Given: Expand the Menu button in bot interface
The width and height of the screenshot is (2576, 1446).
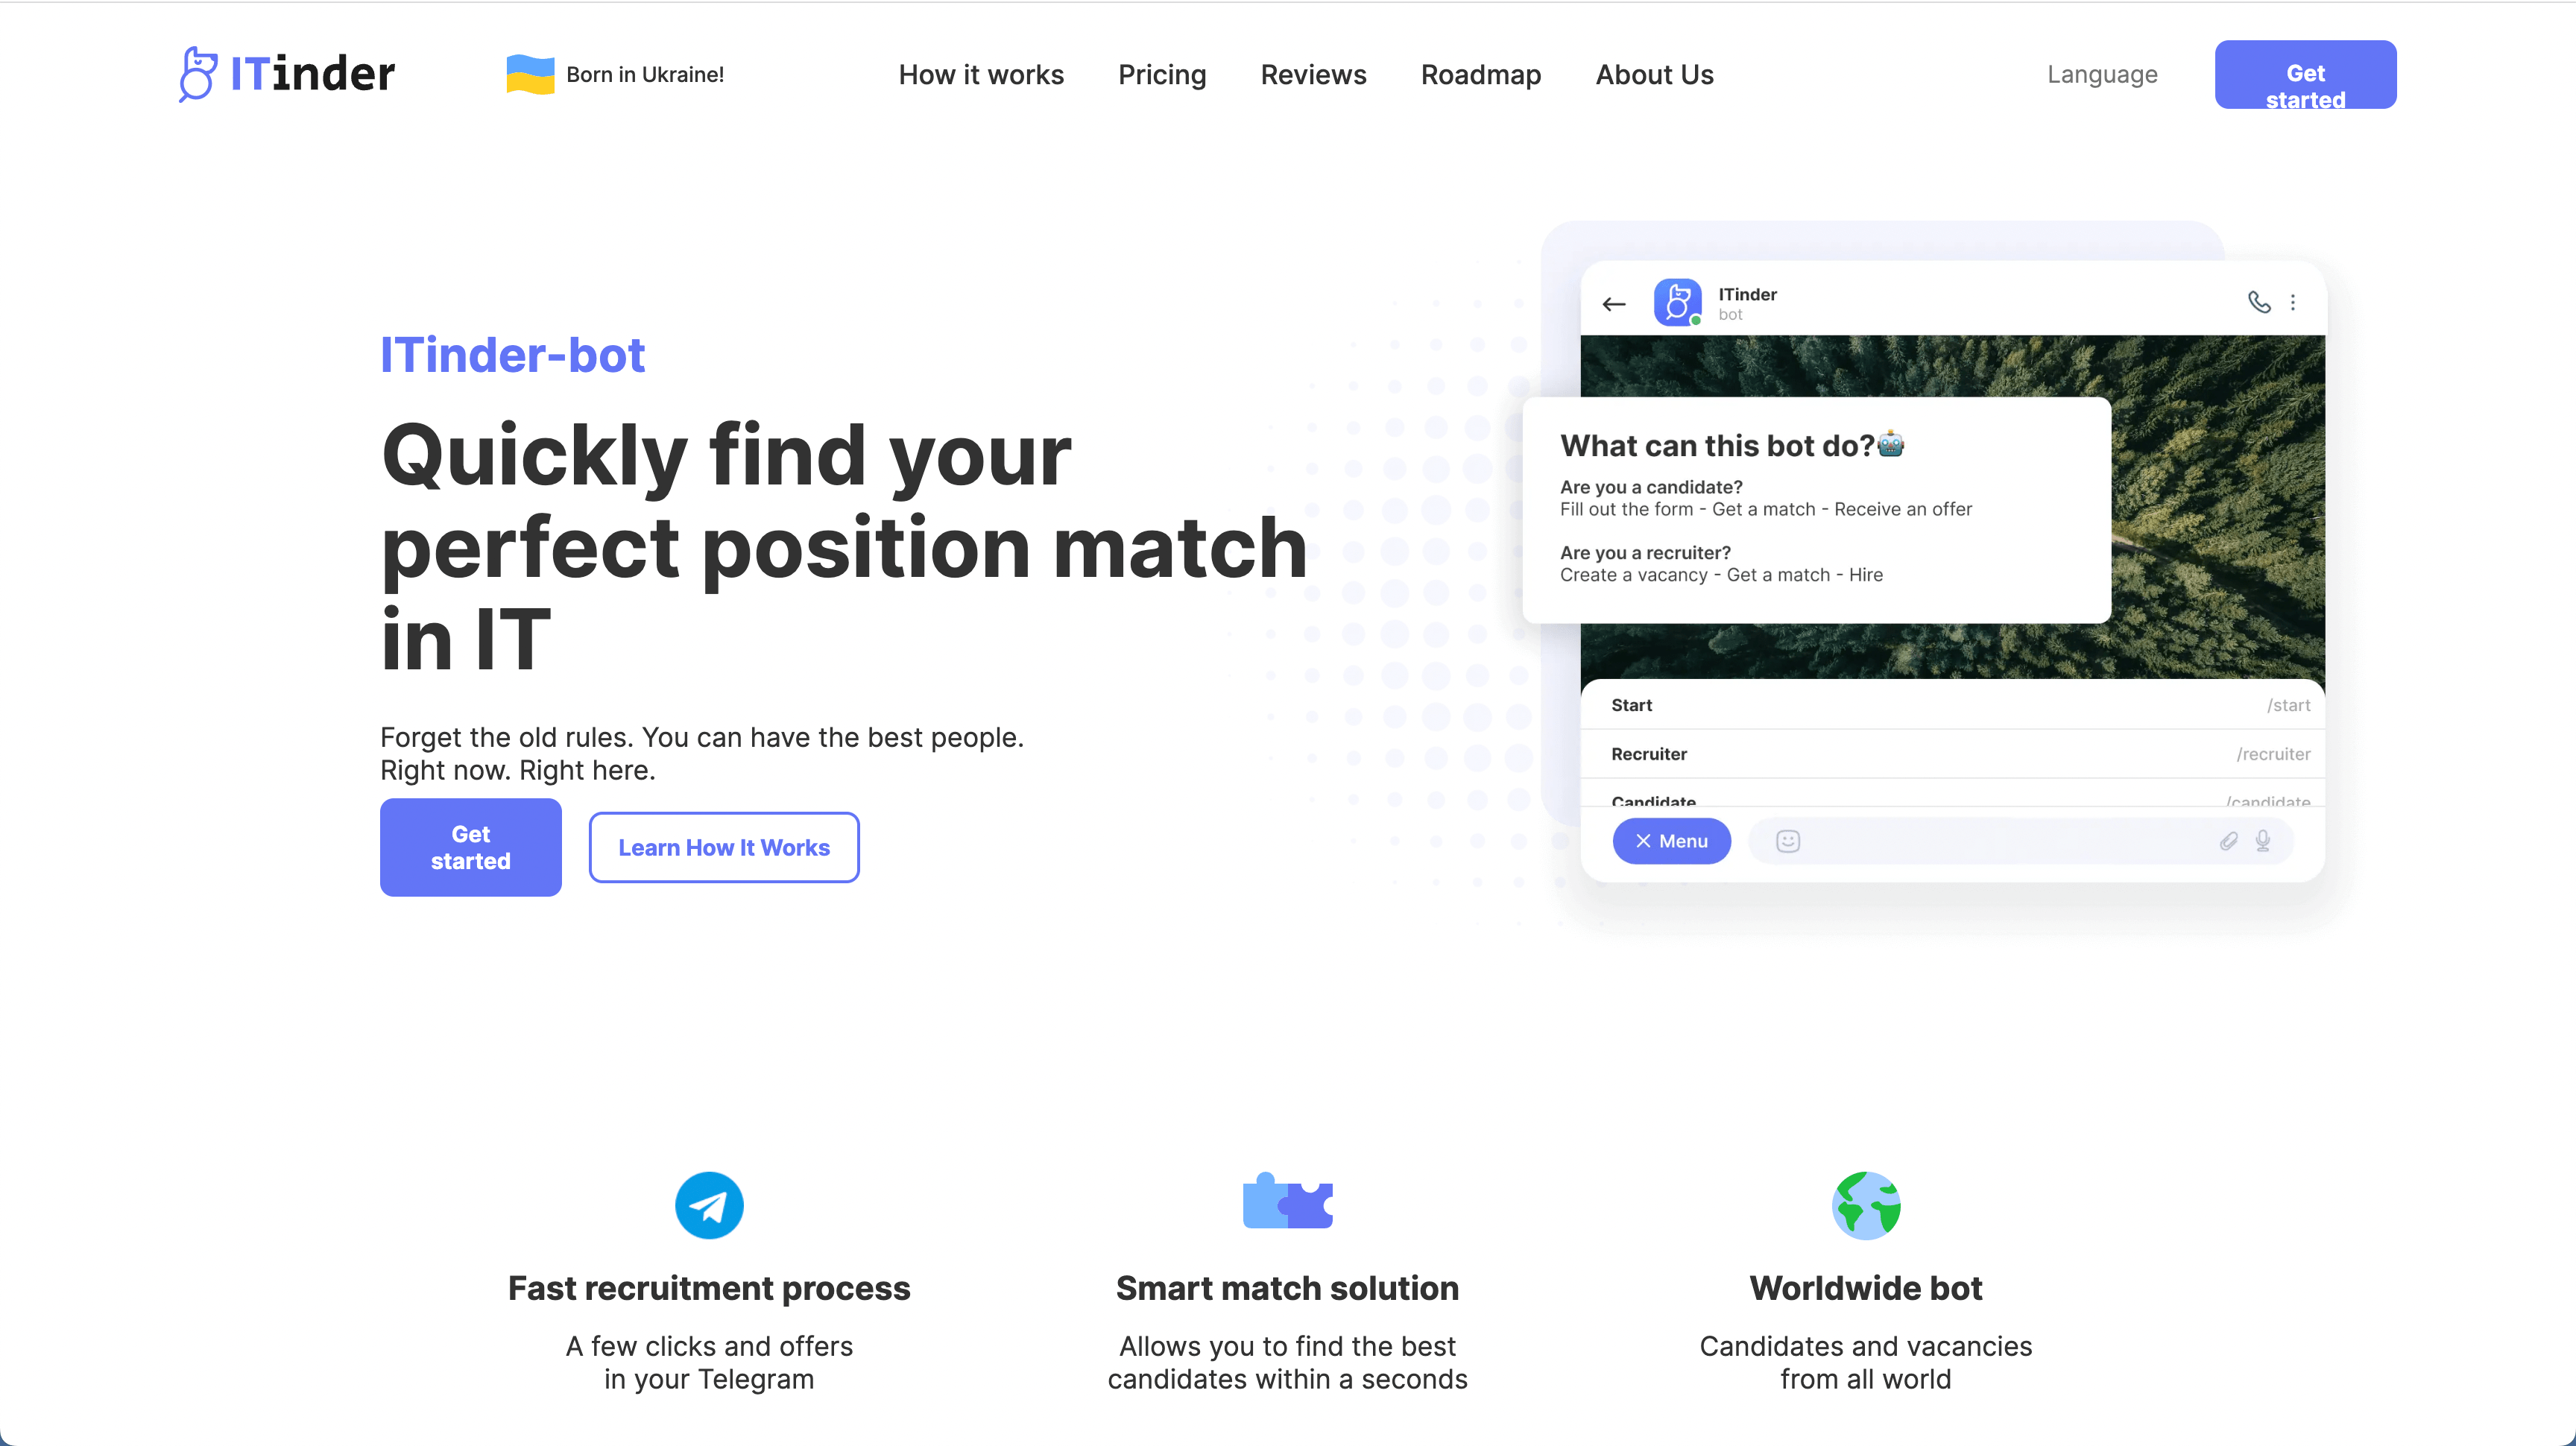Looking at the screenshot, I should point(1670,841).
